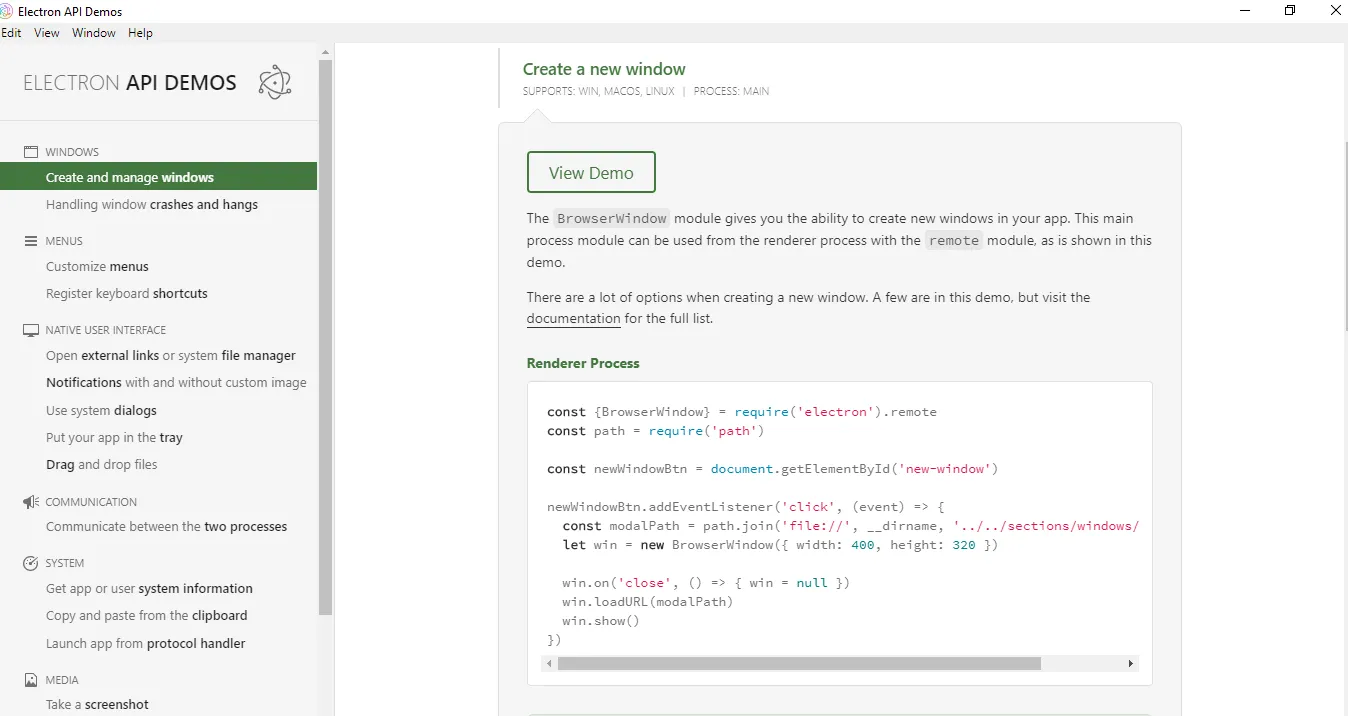This screenshot has height=716, width=1348.
Task: Click the win.show() code line
Action: click(x=601, y=621)
